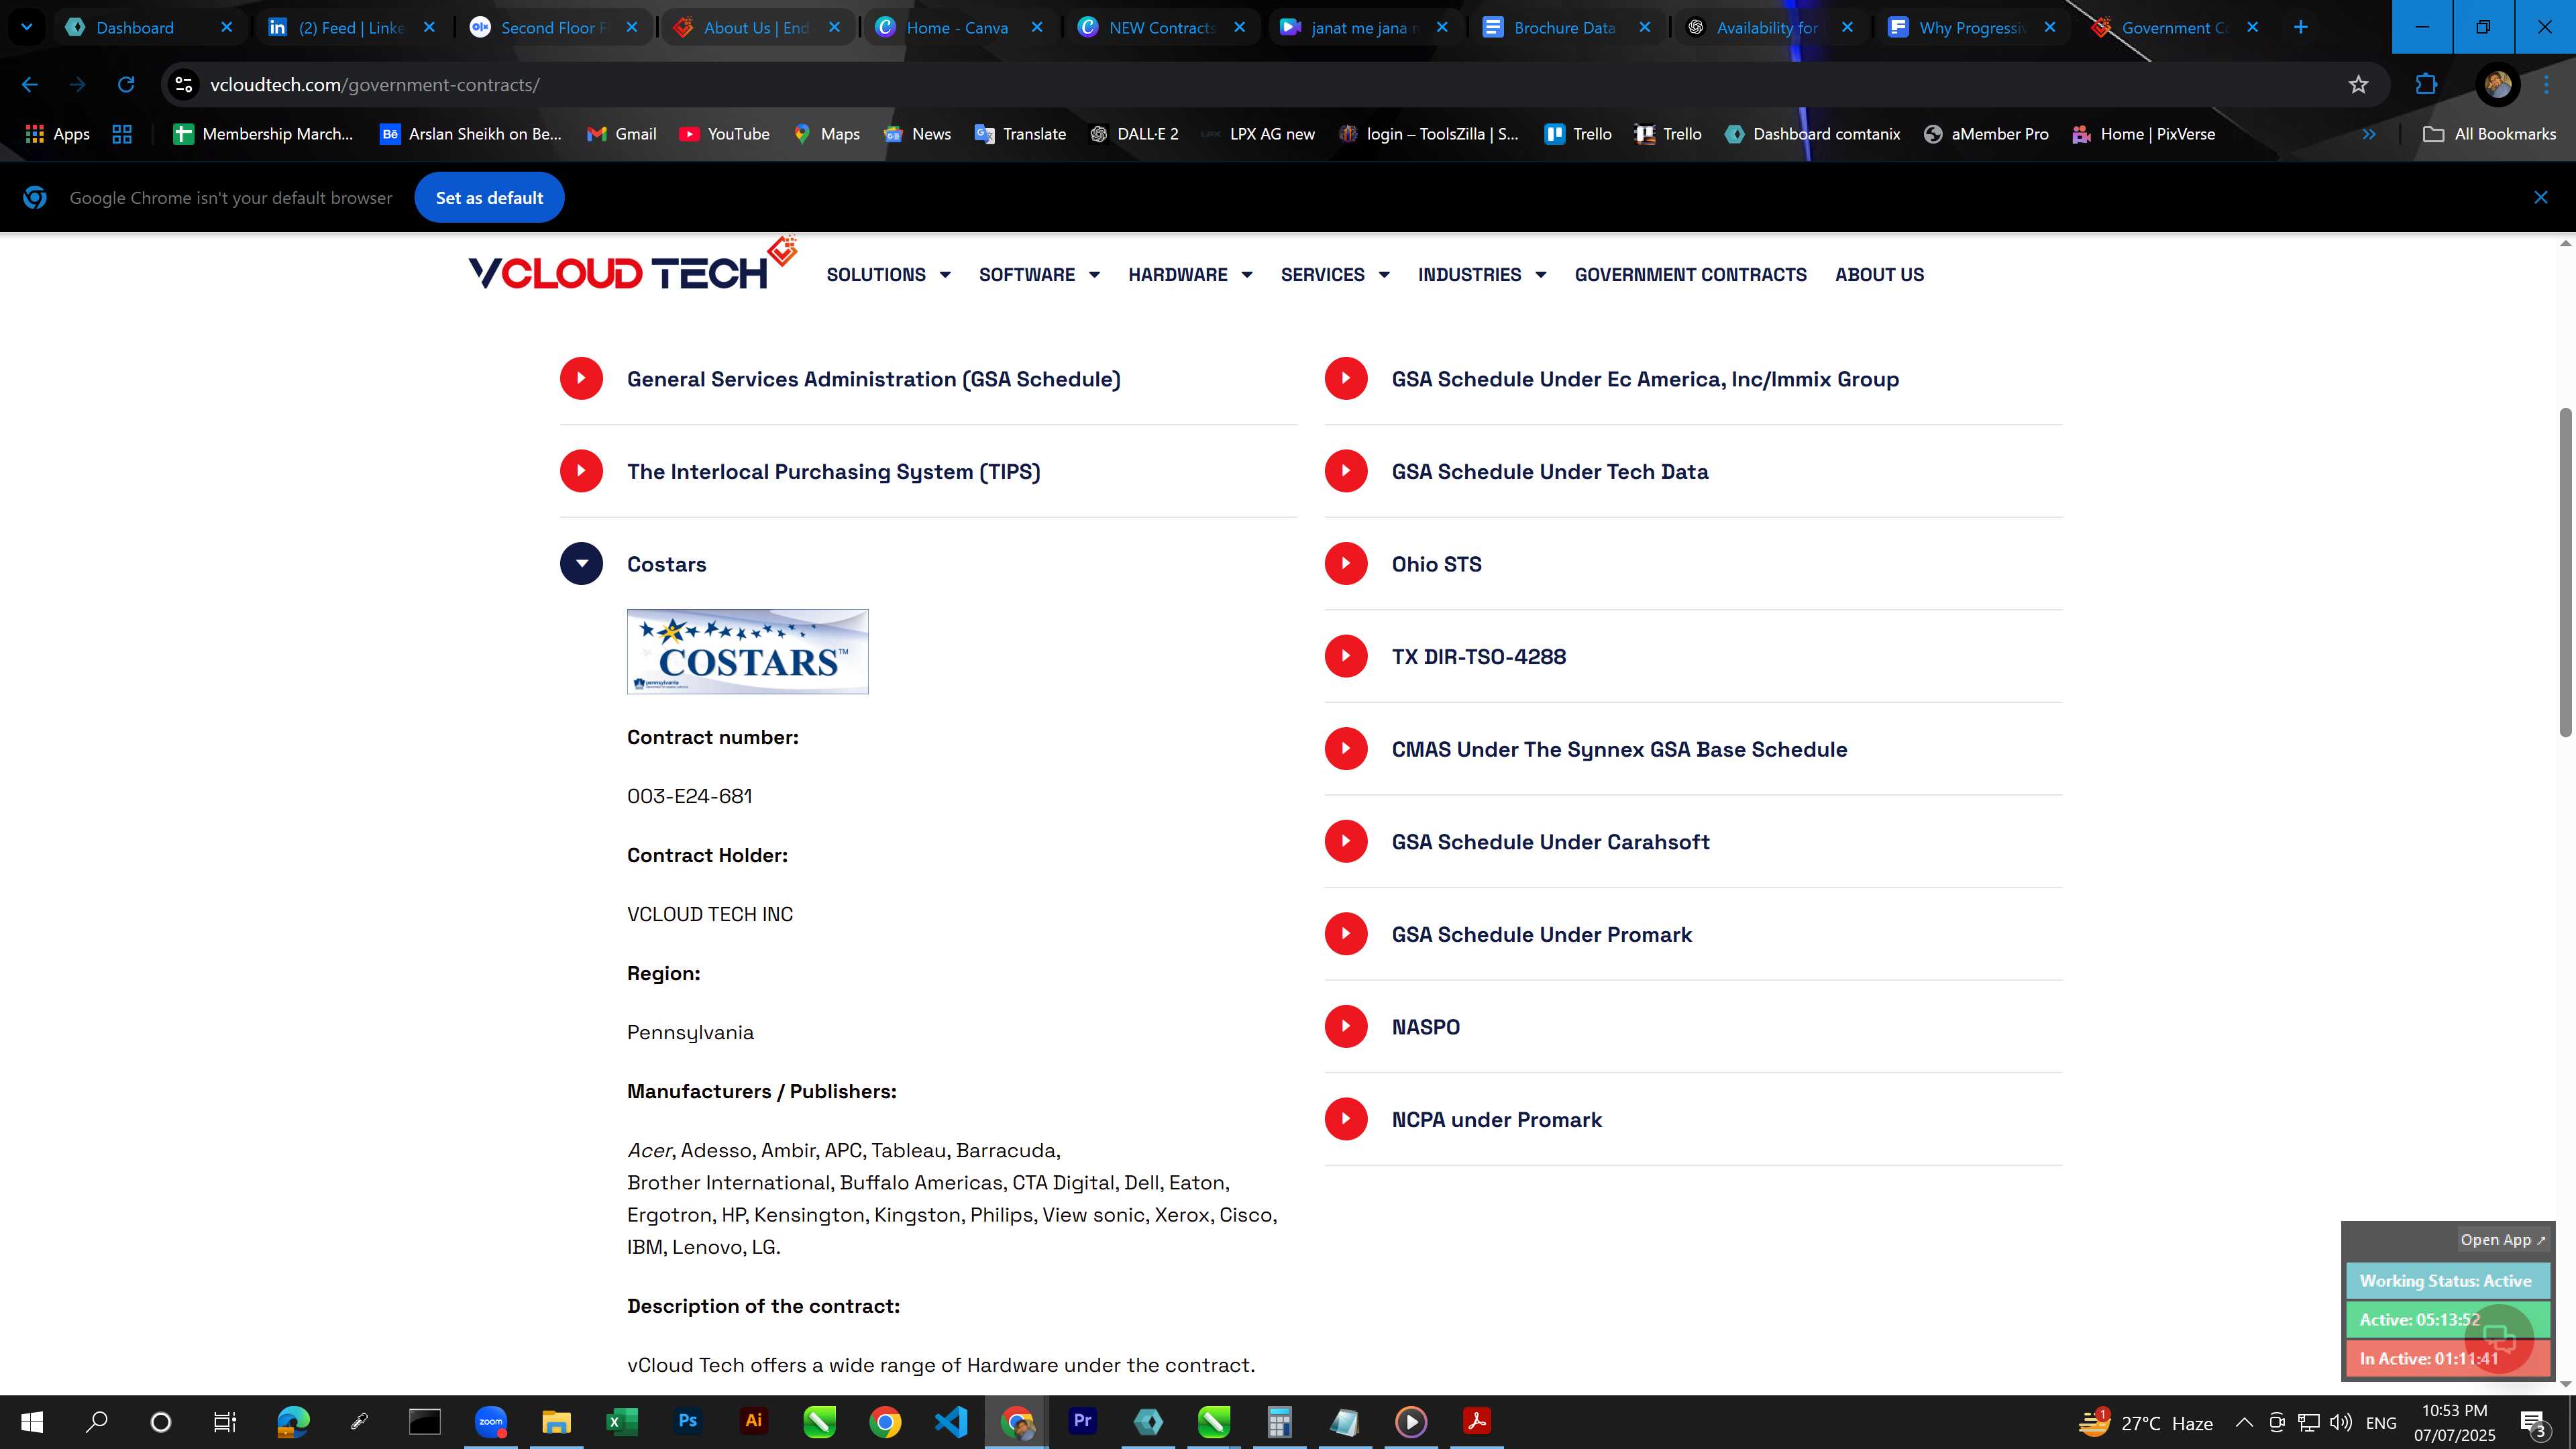Switch to the Brochure Data tab

tap(1564, 28)
